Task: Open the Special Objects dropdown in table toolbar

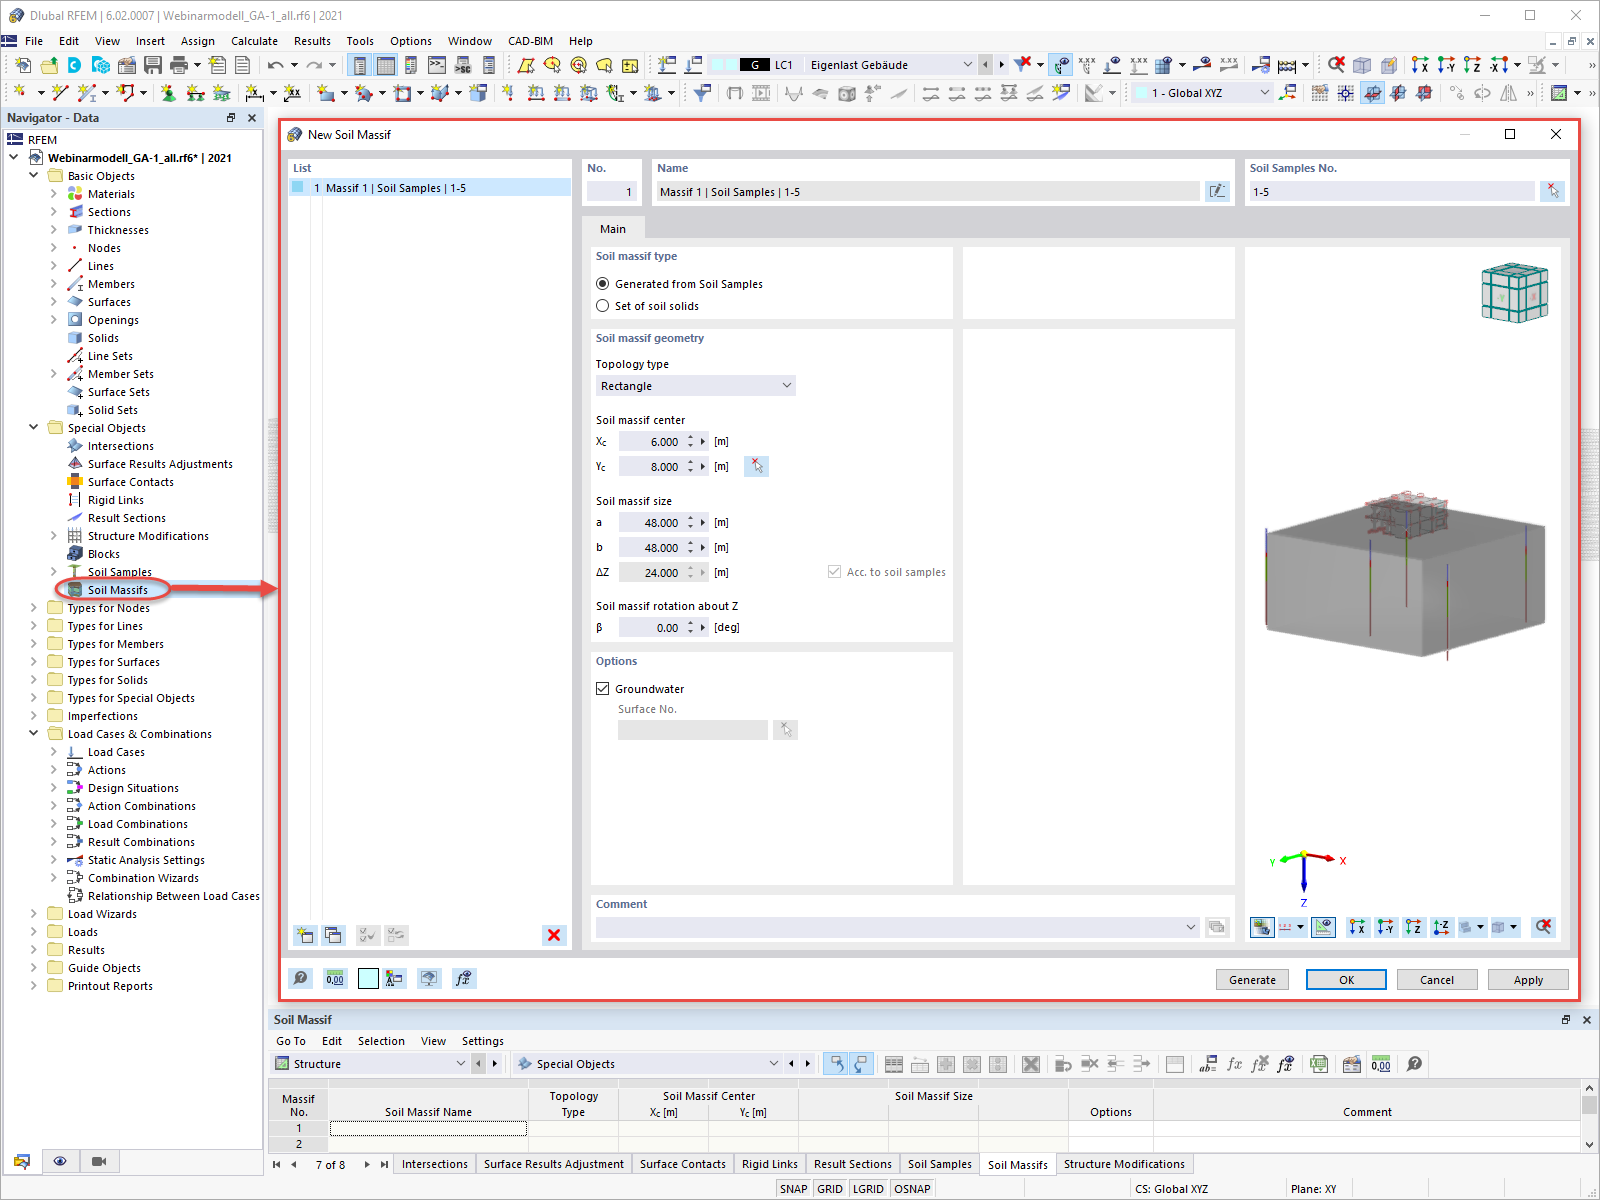Action: (773, 1064)
